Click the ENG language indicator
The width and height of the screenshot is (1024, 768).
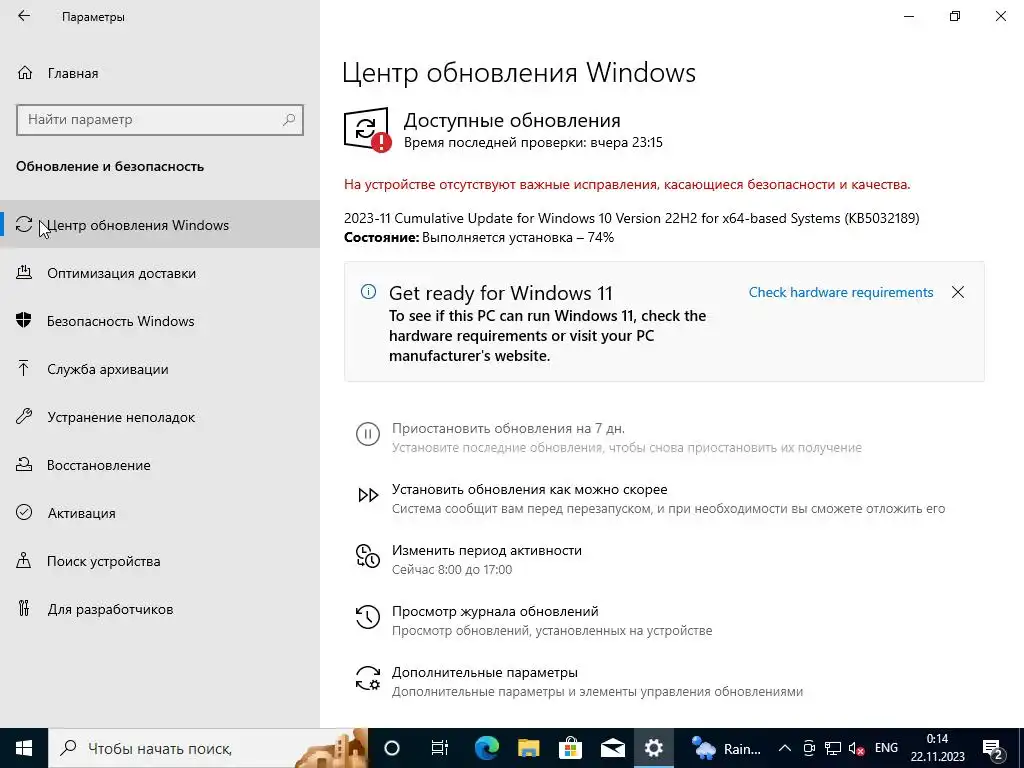pyautogui.click(x=886, y=748)
